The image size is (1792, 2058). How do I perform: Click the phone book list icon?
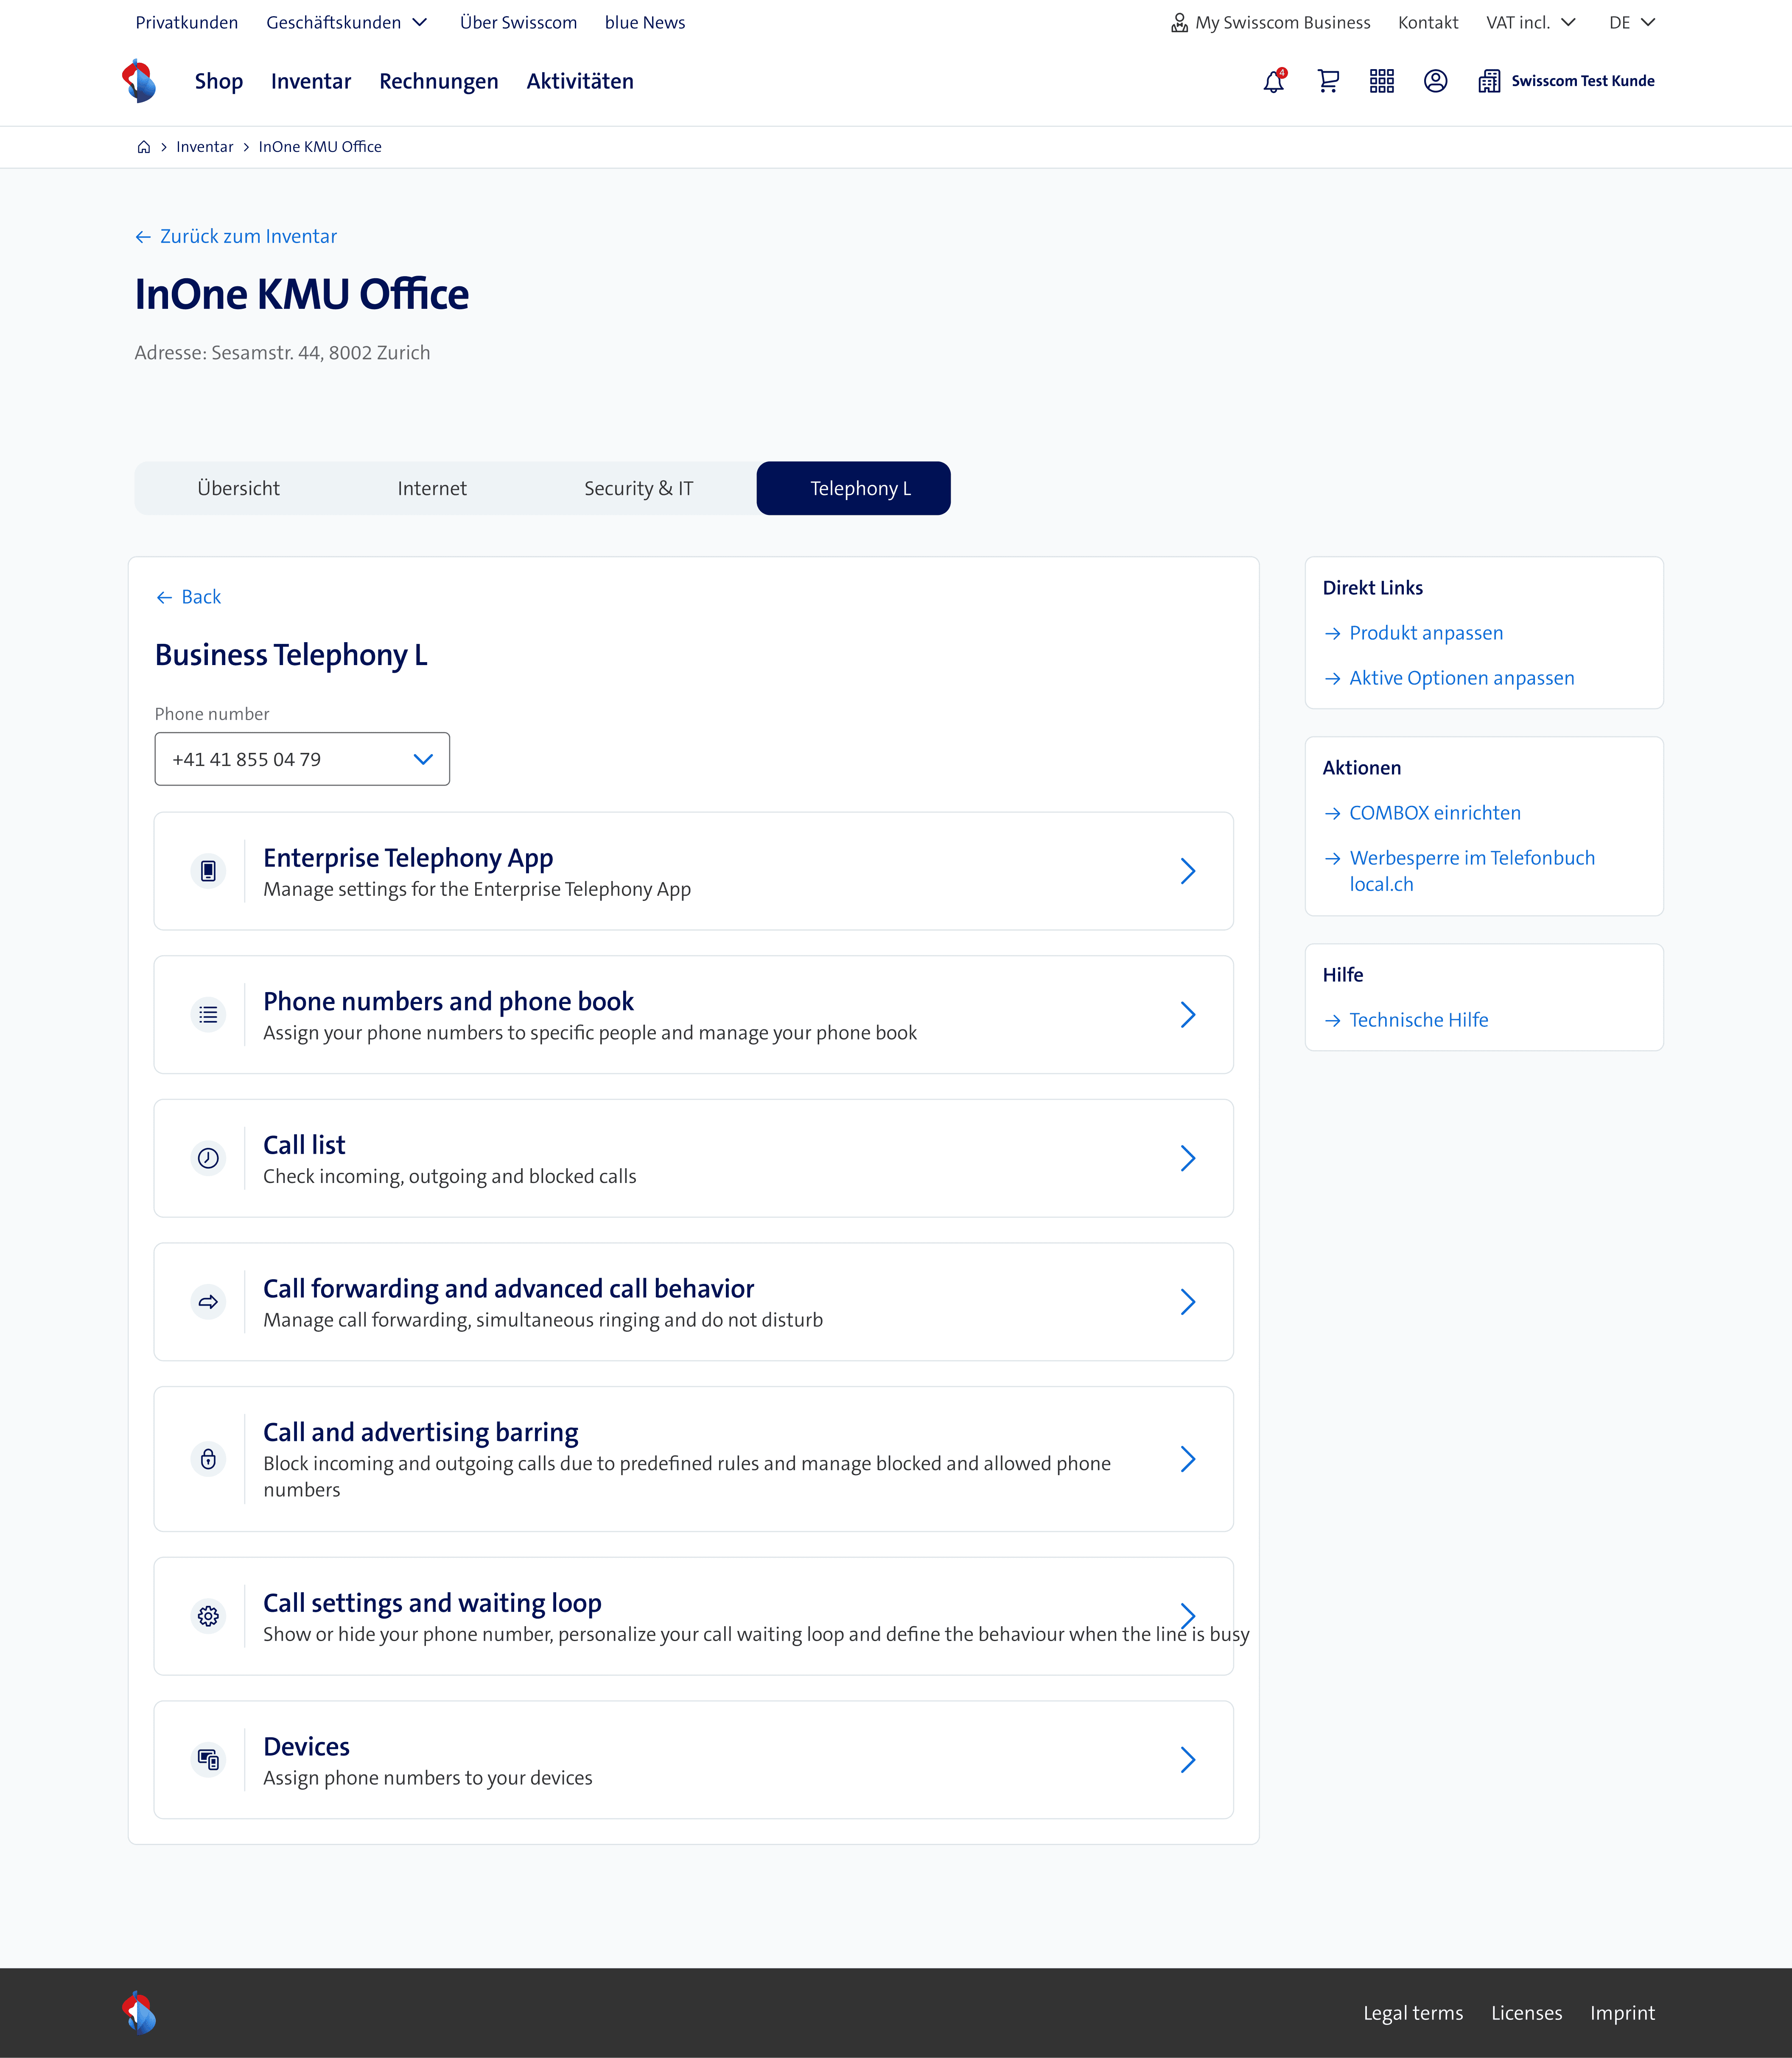click(x=208, y=1015)
